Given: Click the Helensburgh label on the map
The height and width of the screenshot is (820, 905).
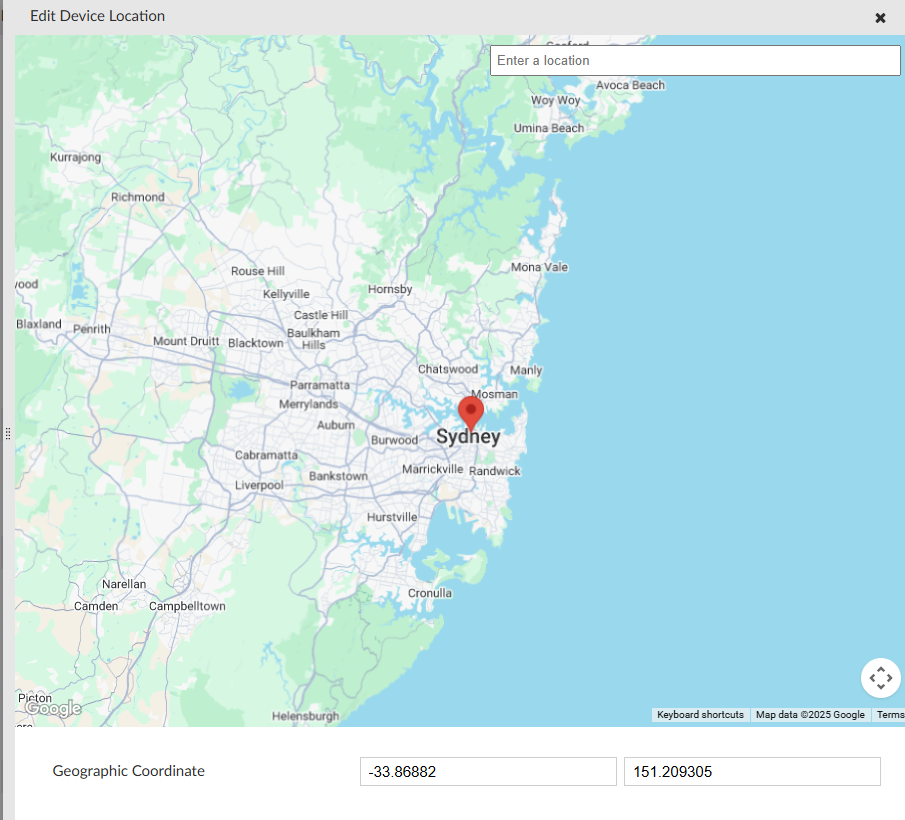Looking at the screenshot, I should 305,716.
